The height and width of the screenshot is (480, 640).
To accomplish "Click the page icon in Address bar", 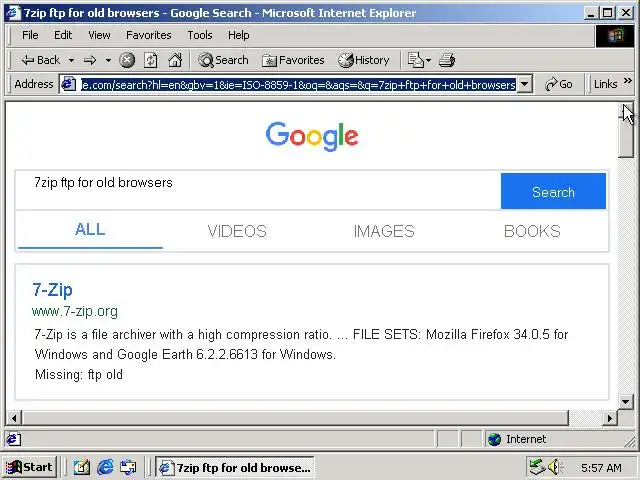I will pos(69,84).
